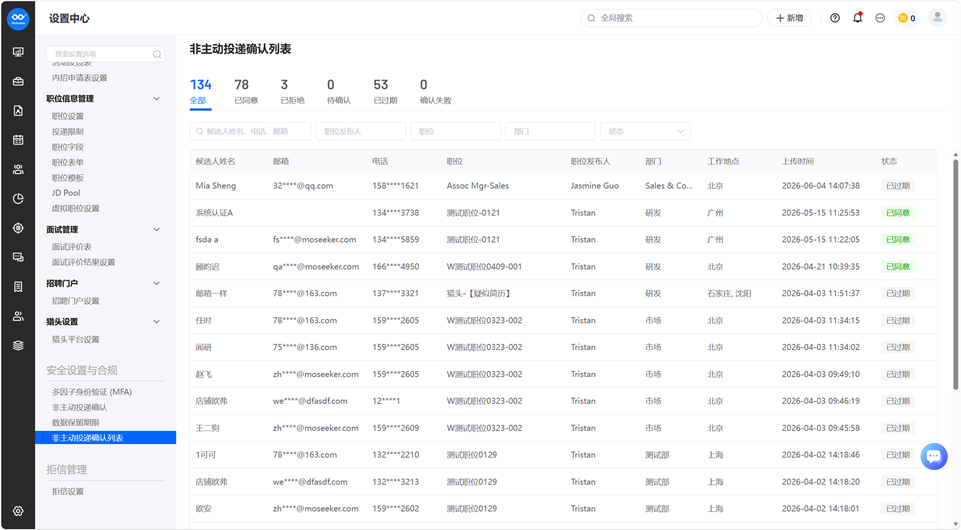Open the notification bell icon

coord(857,18)
